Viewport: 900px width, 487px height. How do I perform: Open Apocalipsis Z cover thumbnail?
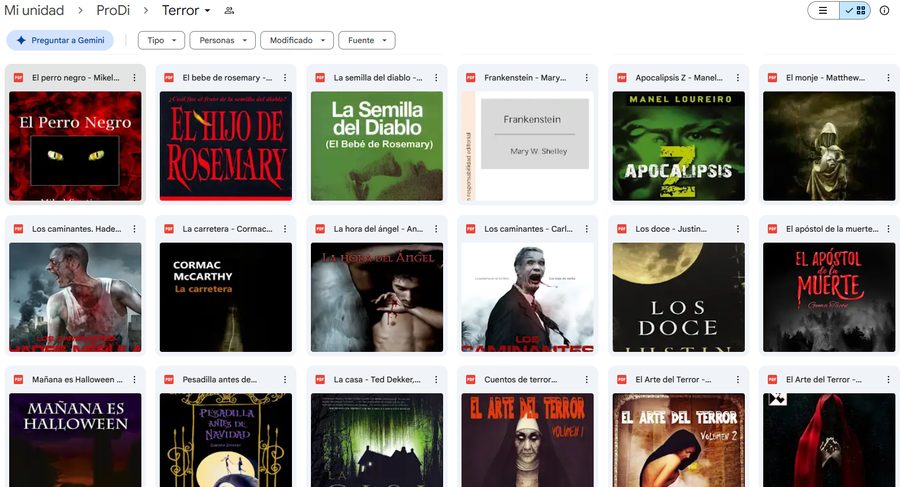coord(678,146)
